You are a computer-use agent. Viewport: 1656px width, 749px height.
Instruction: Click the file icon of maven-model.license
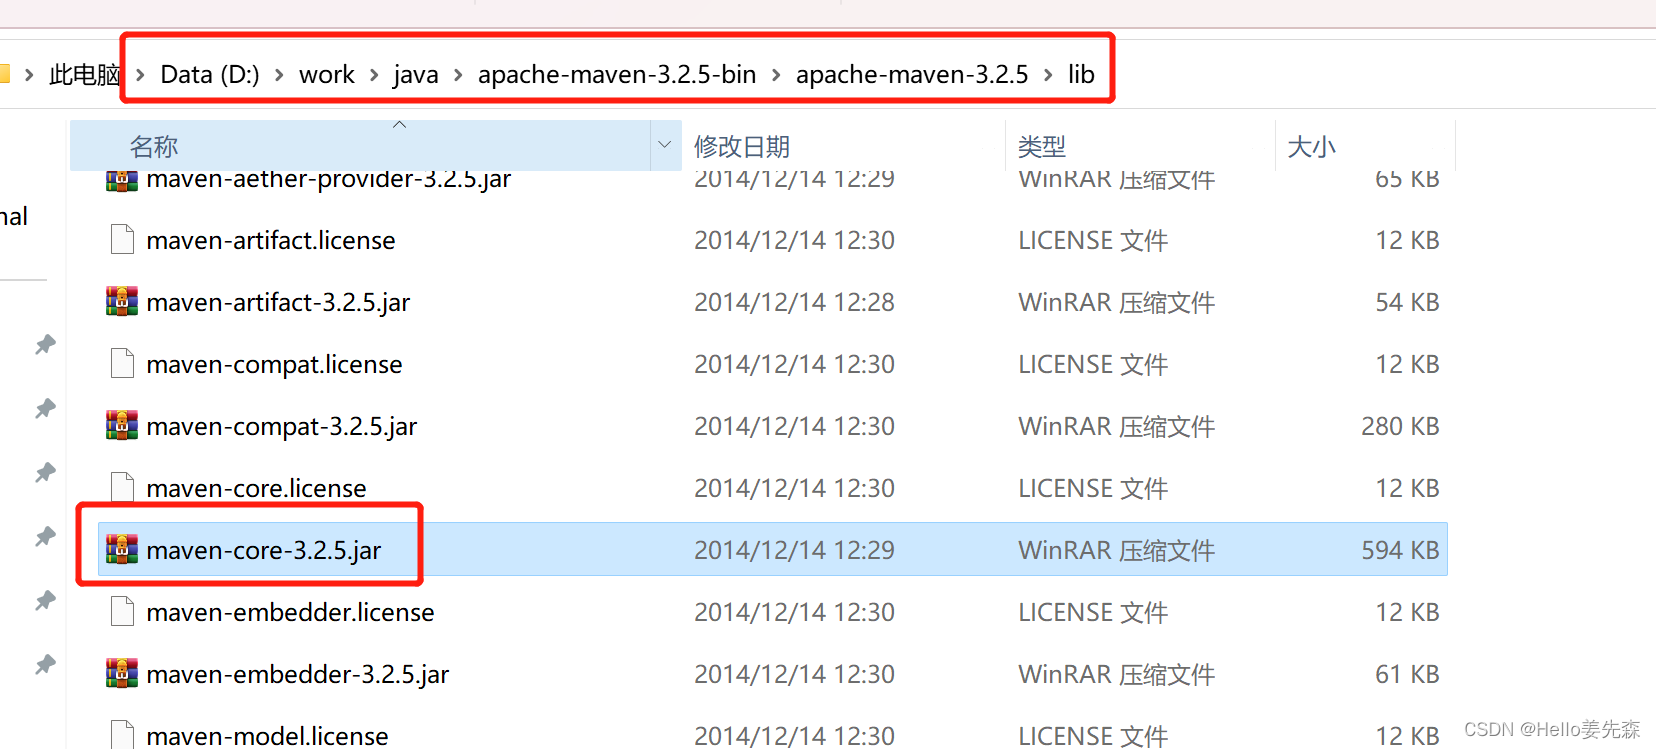tap(122, 734)
